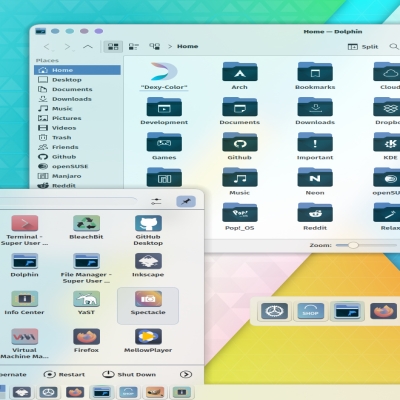
Task: Launch BleachBit from the launcher
Action: 86,227
